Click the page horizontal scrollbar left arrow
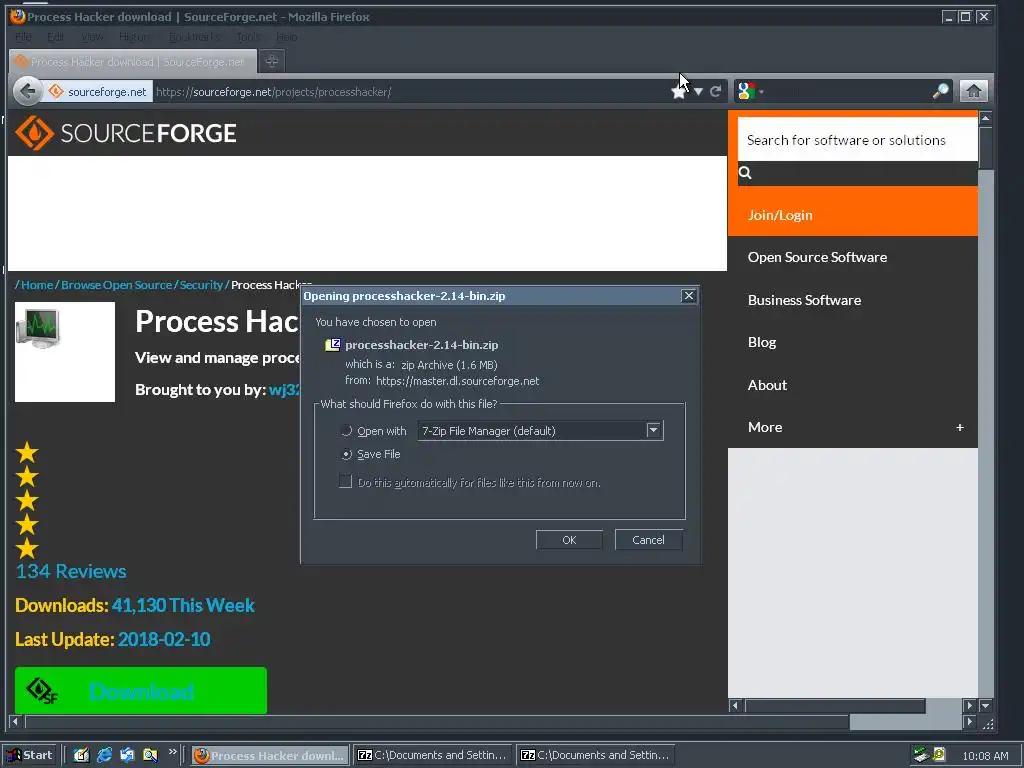 point(14,722)
